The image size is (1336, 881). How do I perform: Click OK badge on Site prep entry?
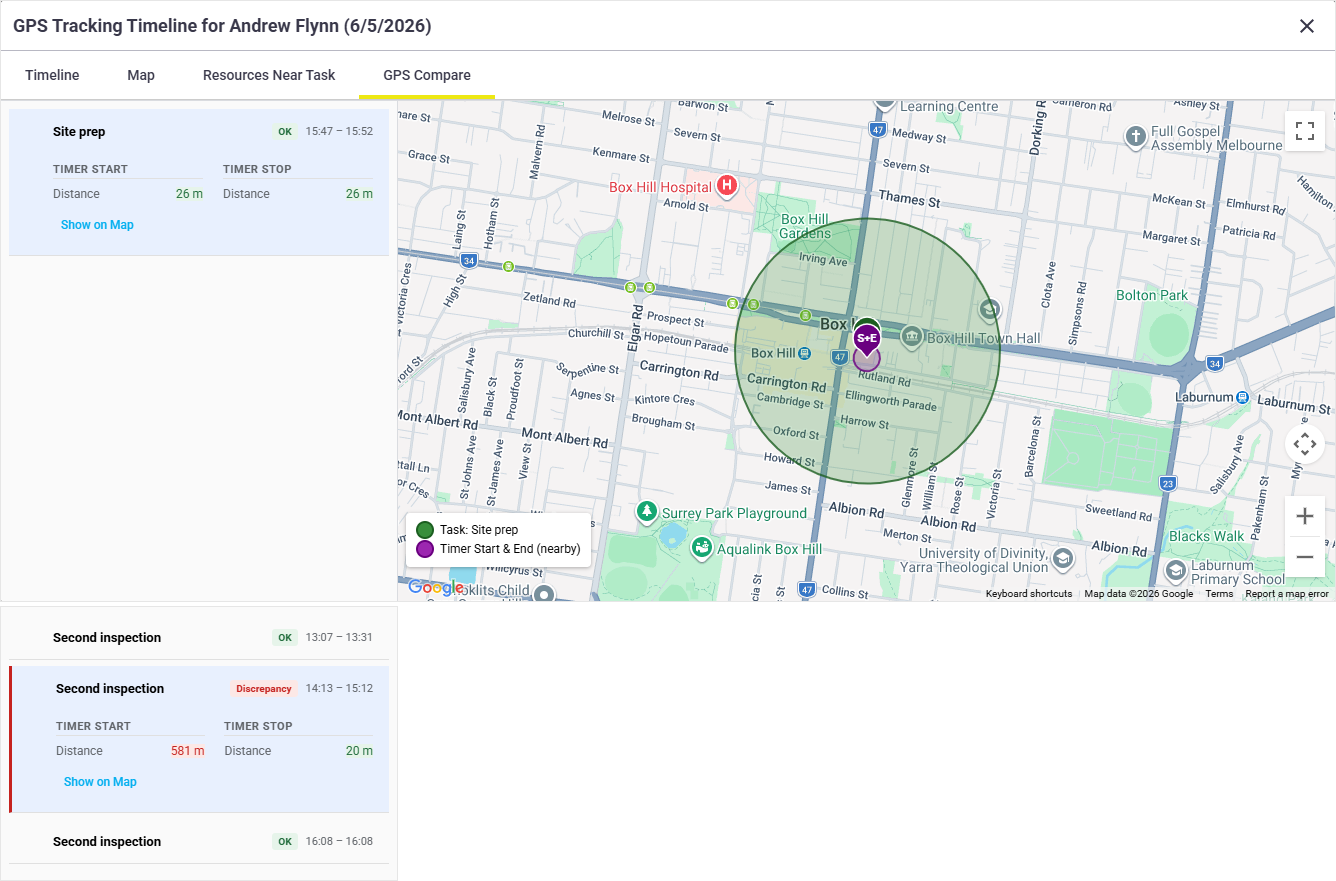click(285, 132)
